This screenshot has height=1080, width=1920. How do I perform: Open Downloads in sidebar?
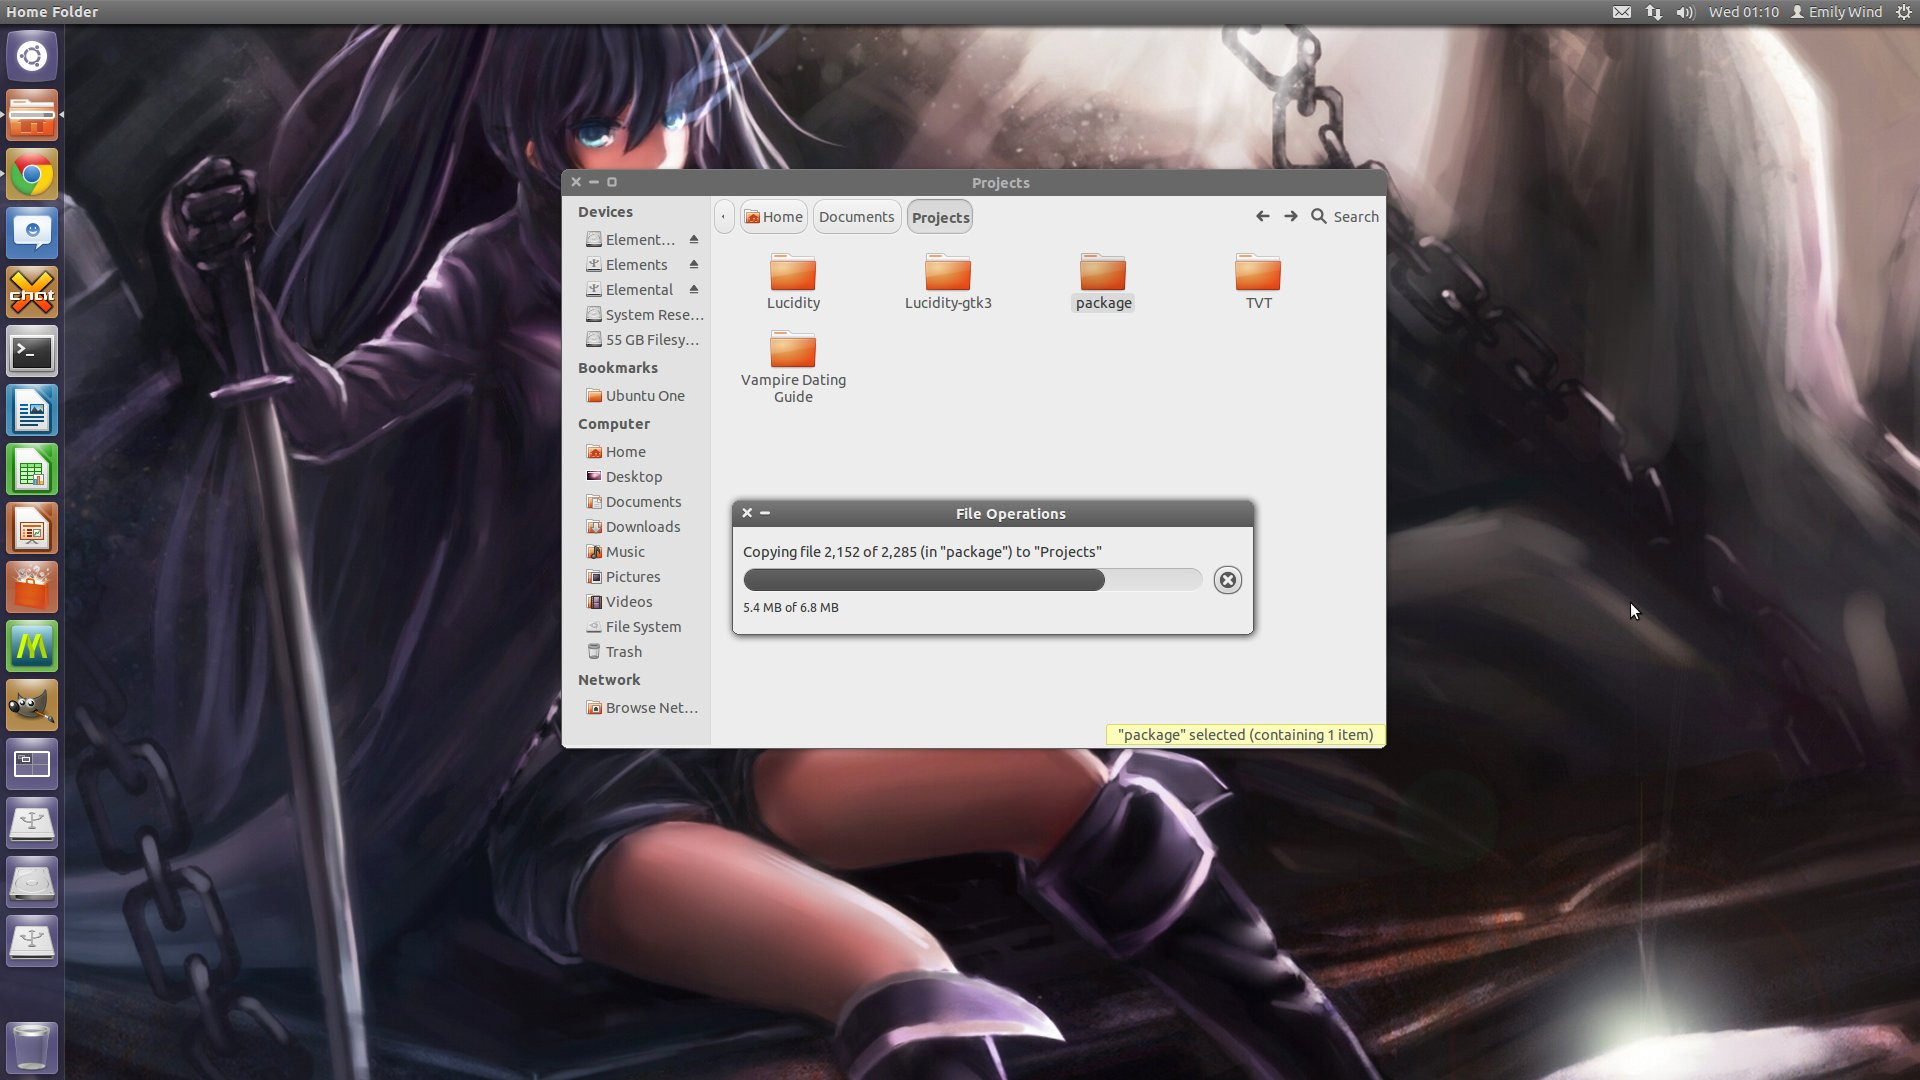[633, 526]
